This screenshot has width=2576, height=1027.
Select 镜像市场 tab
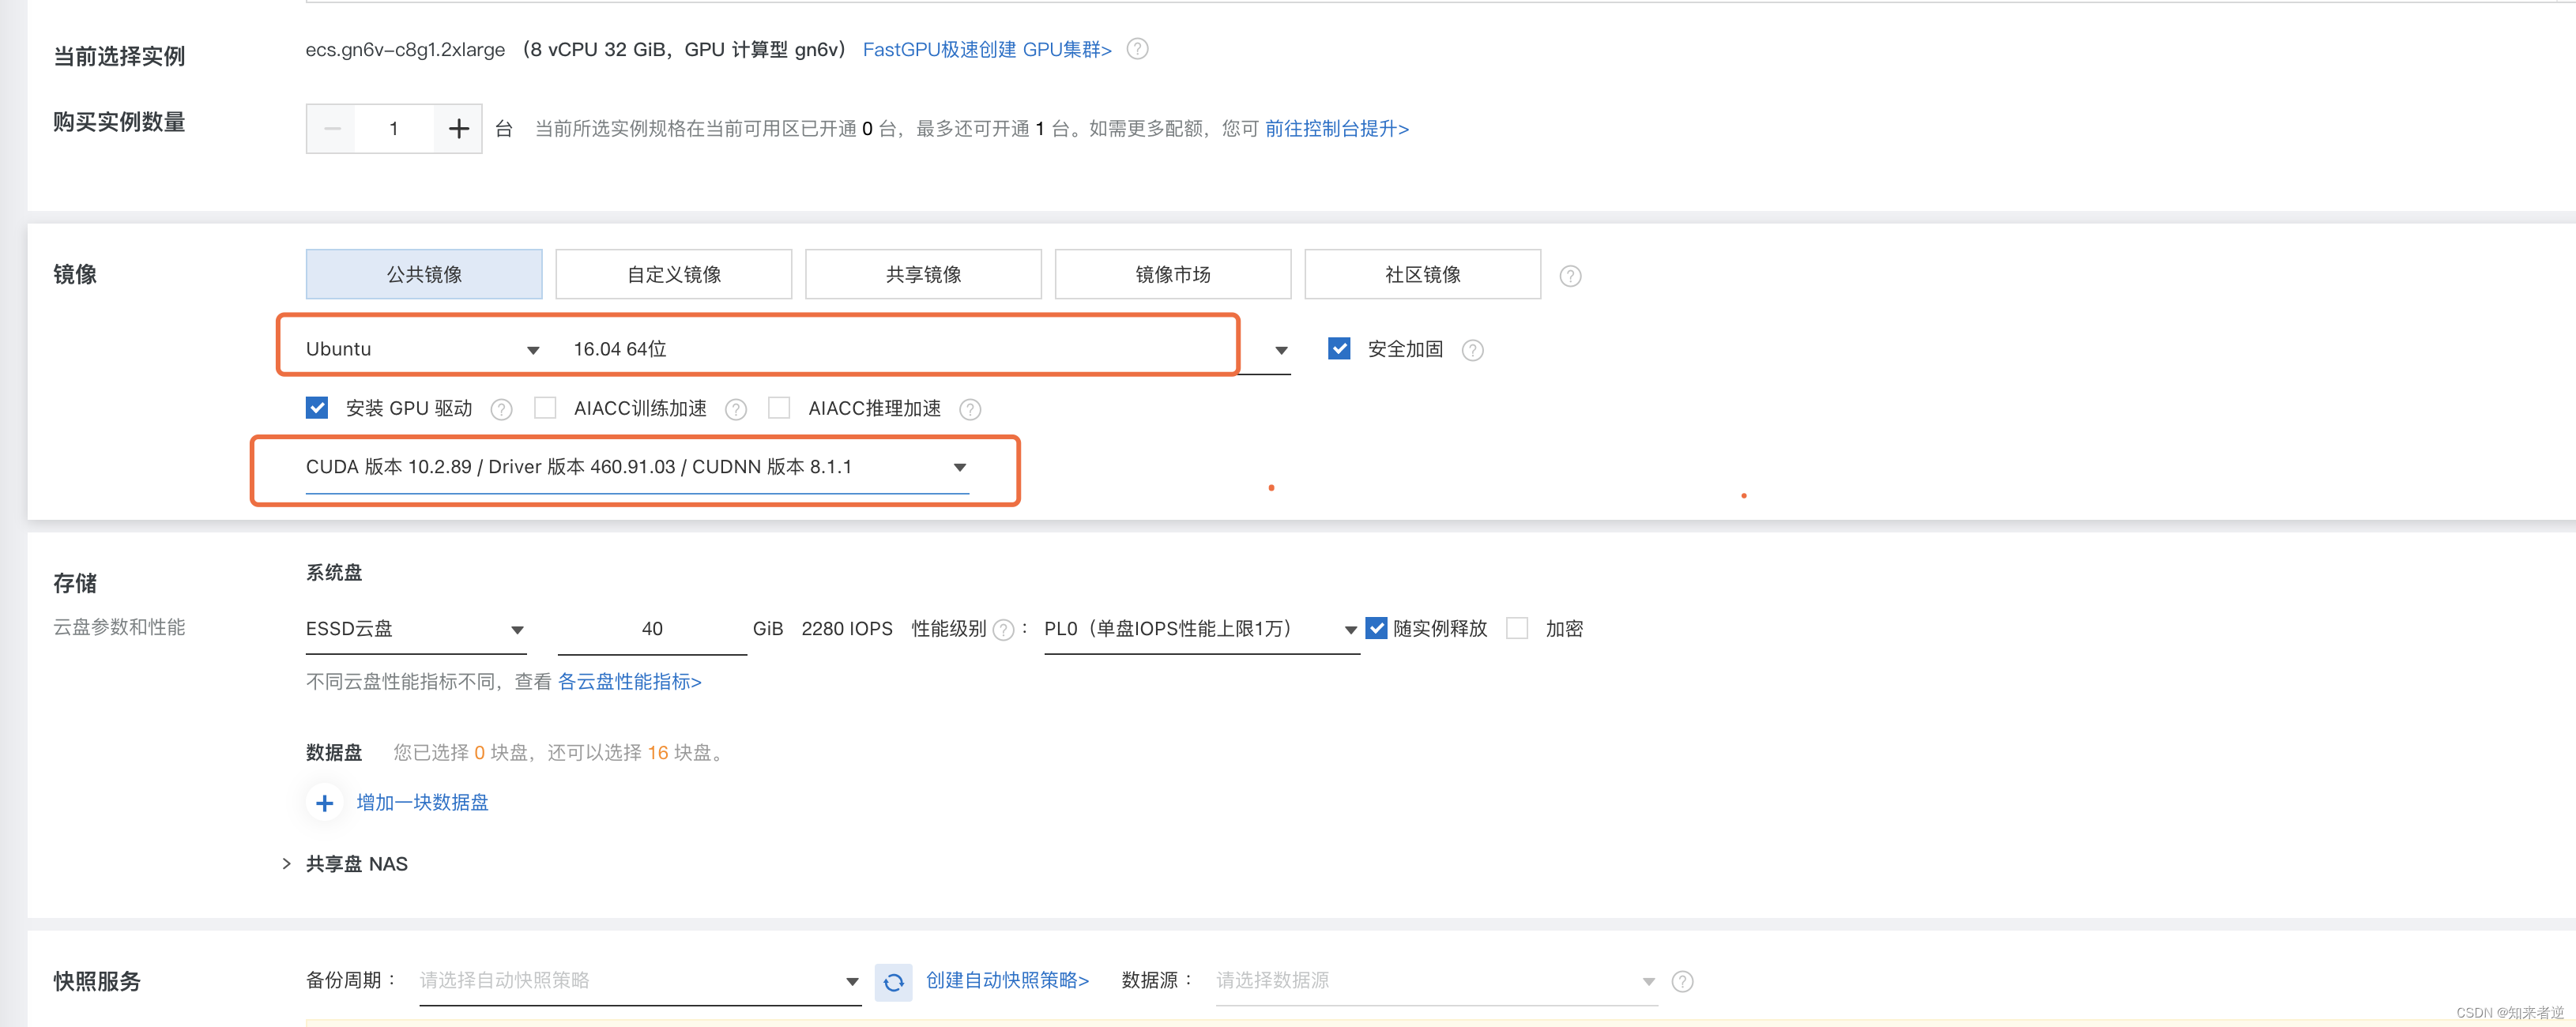pyautogui.click(x=1173, y=274)
